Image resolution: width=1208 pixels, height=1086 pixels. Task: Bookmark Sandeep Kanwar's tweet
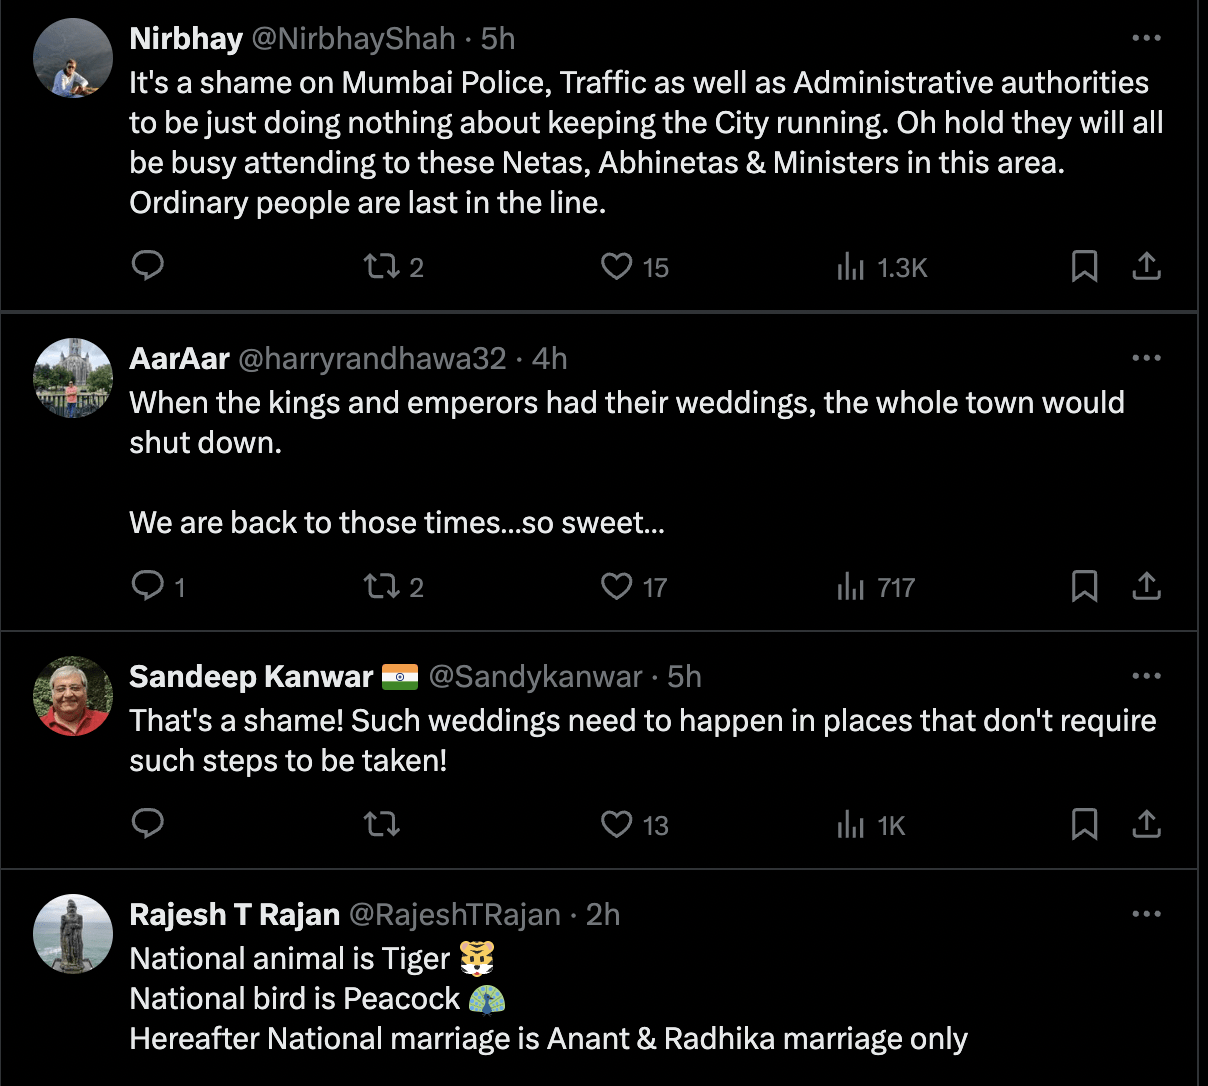click(x=1085, y=824)
